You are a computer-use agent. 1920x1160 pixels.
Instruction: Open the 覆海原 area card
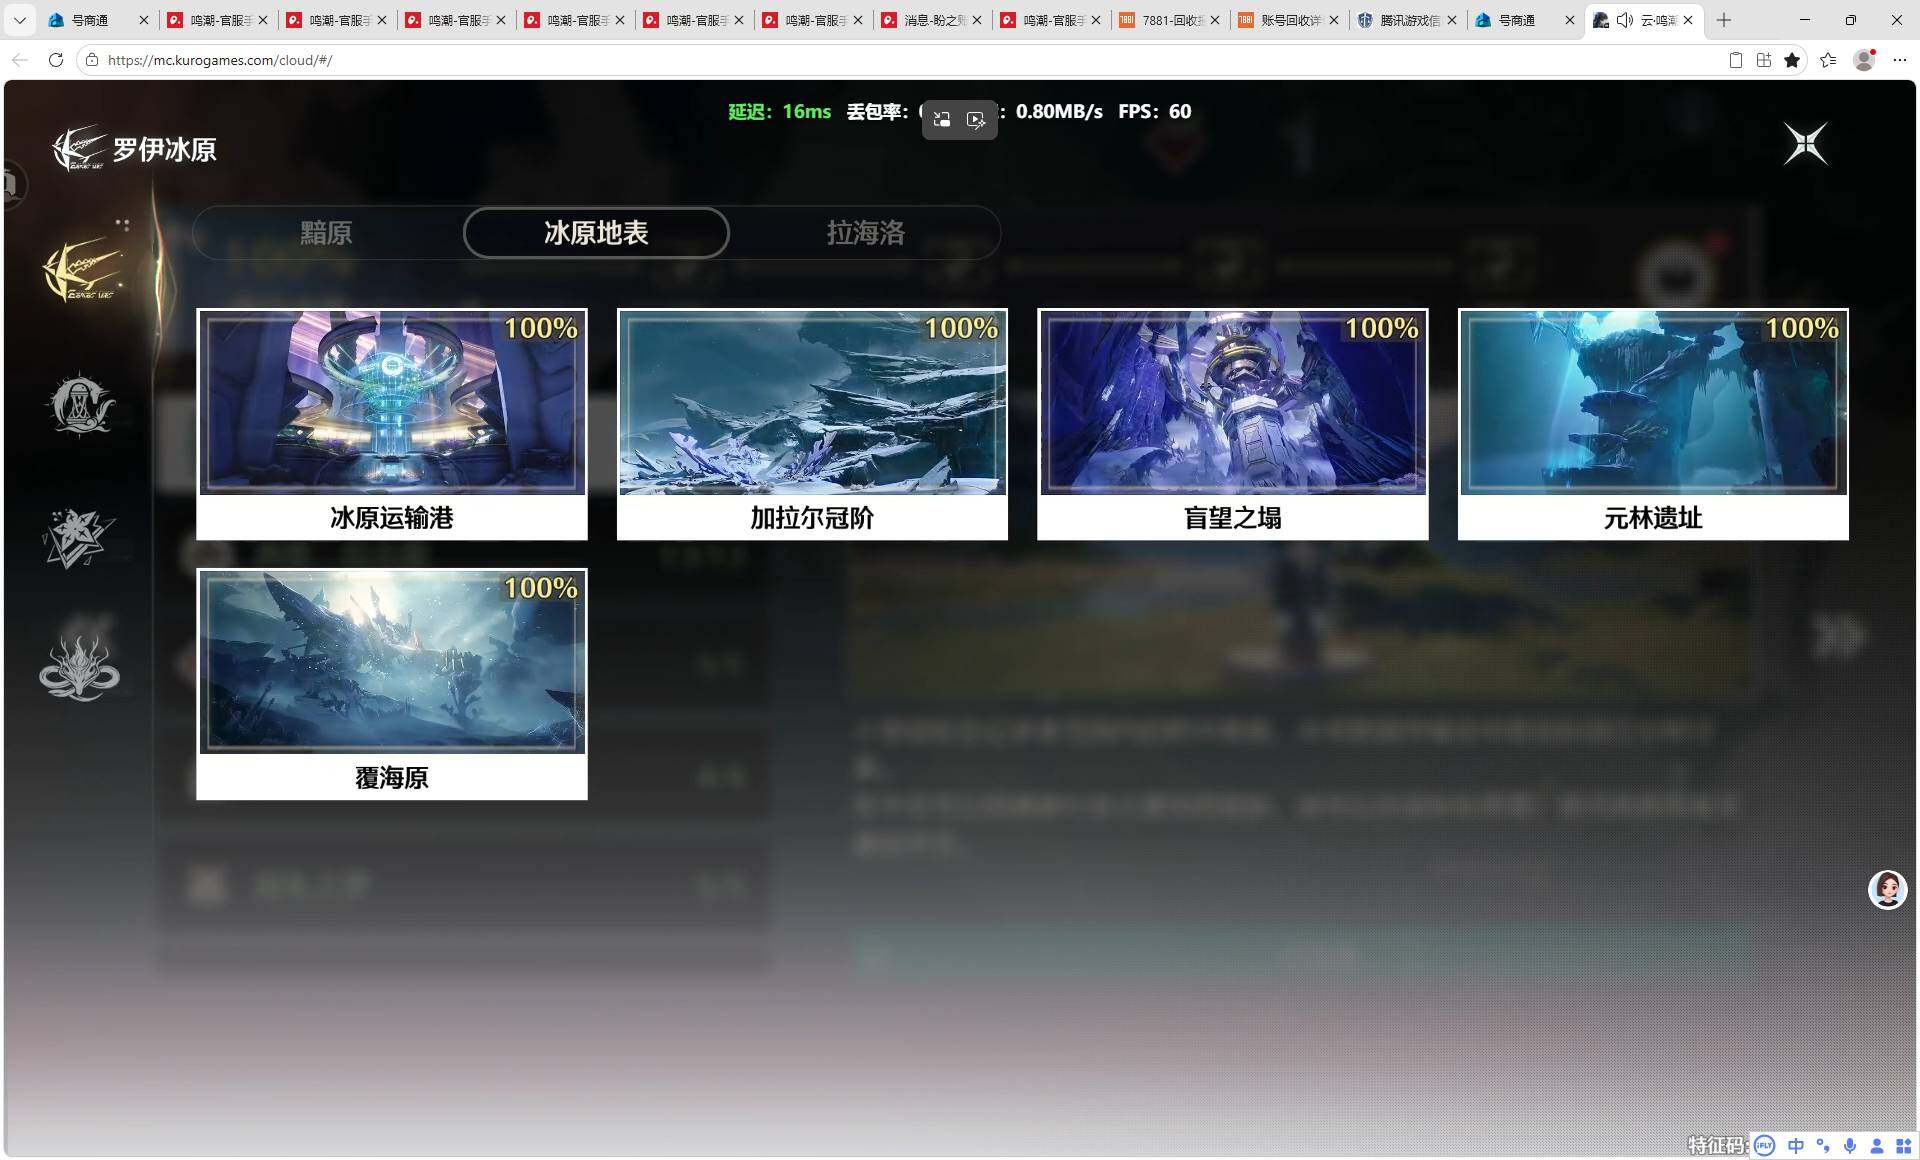click(x=392, y=684)
